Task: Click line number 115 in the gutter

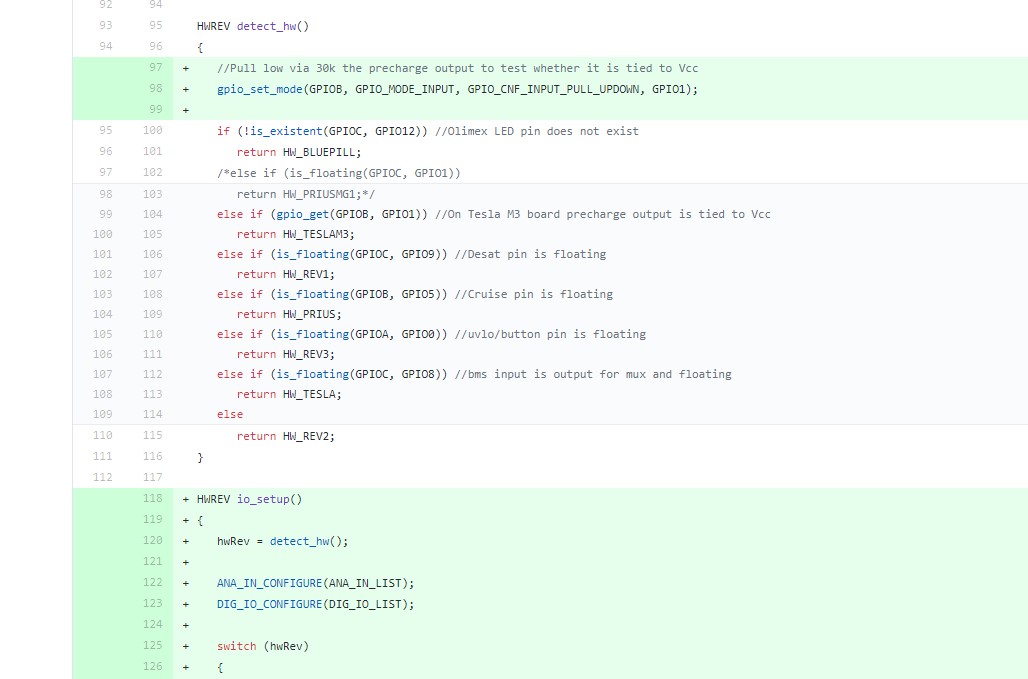Action: (152, 435)
